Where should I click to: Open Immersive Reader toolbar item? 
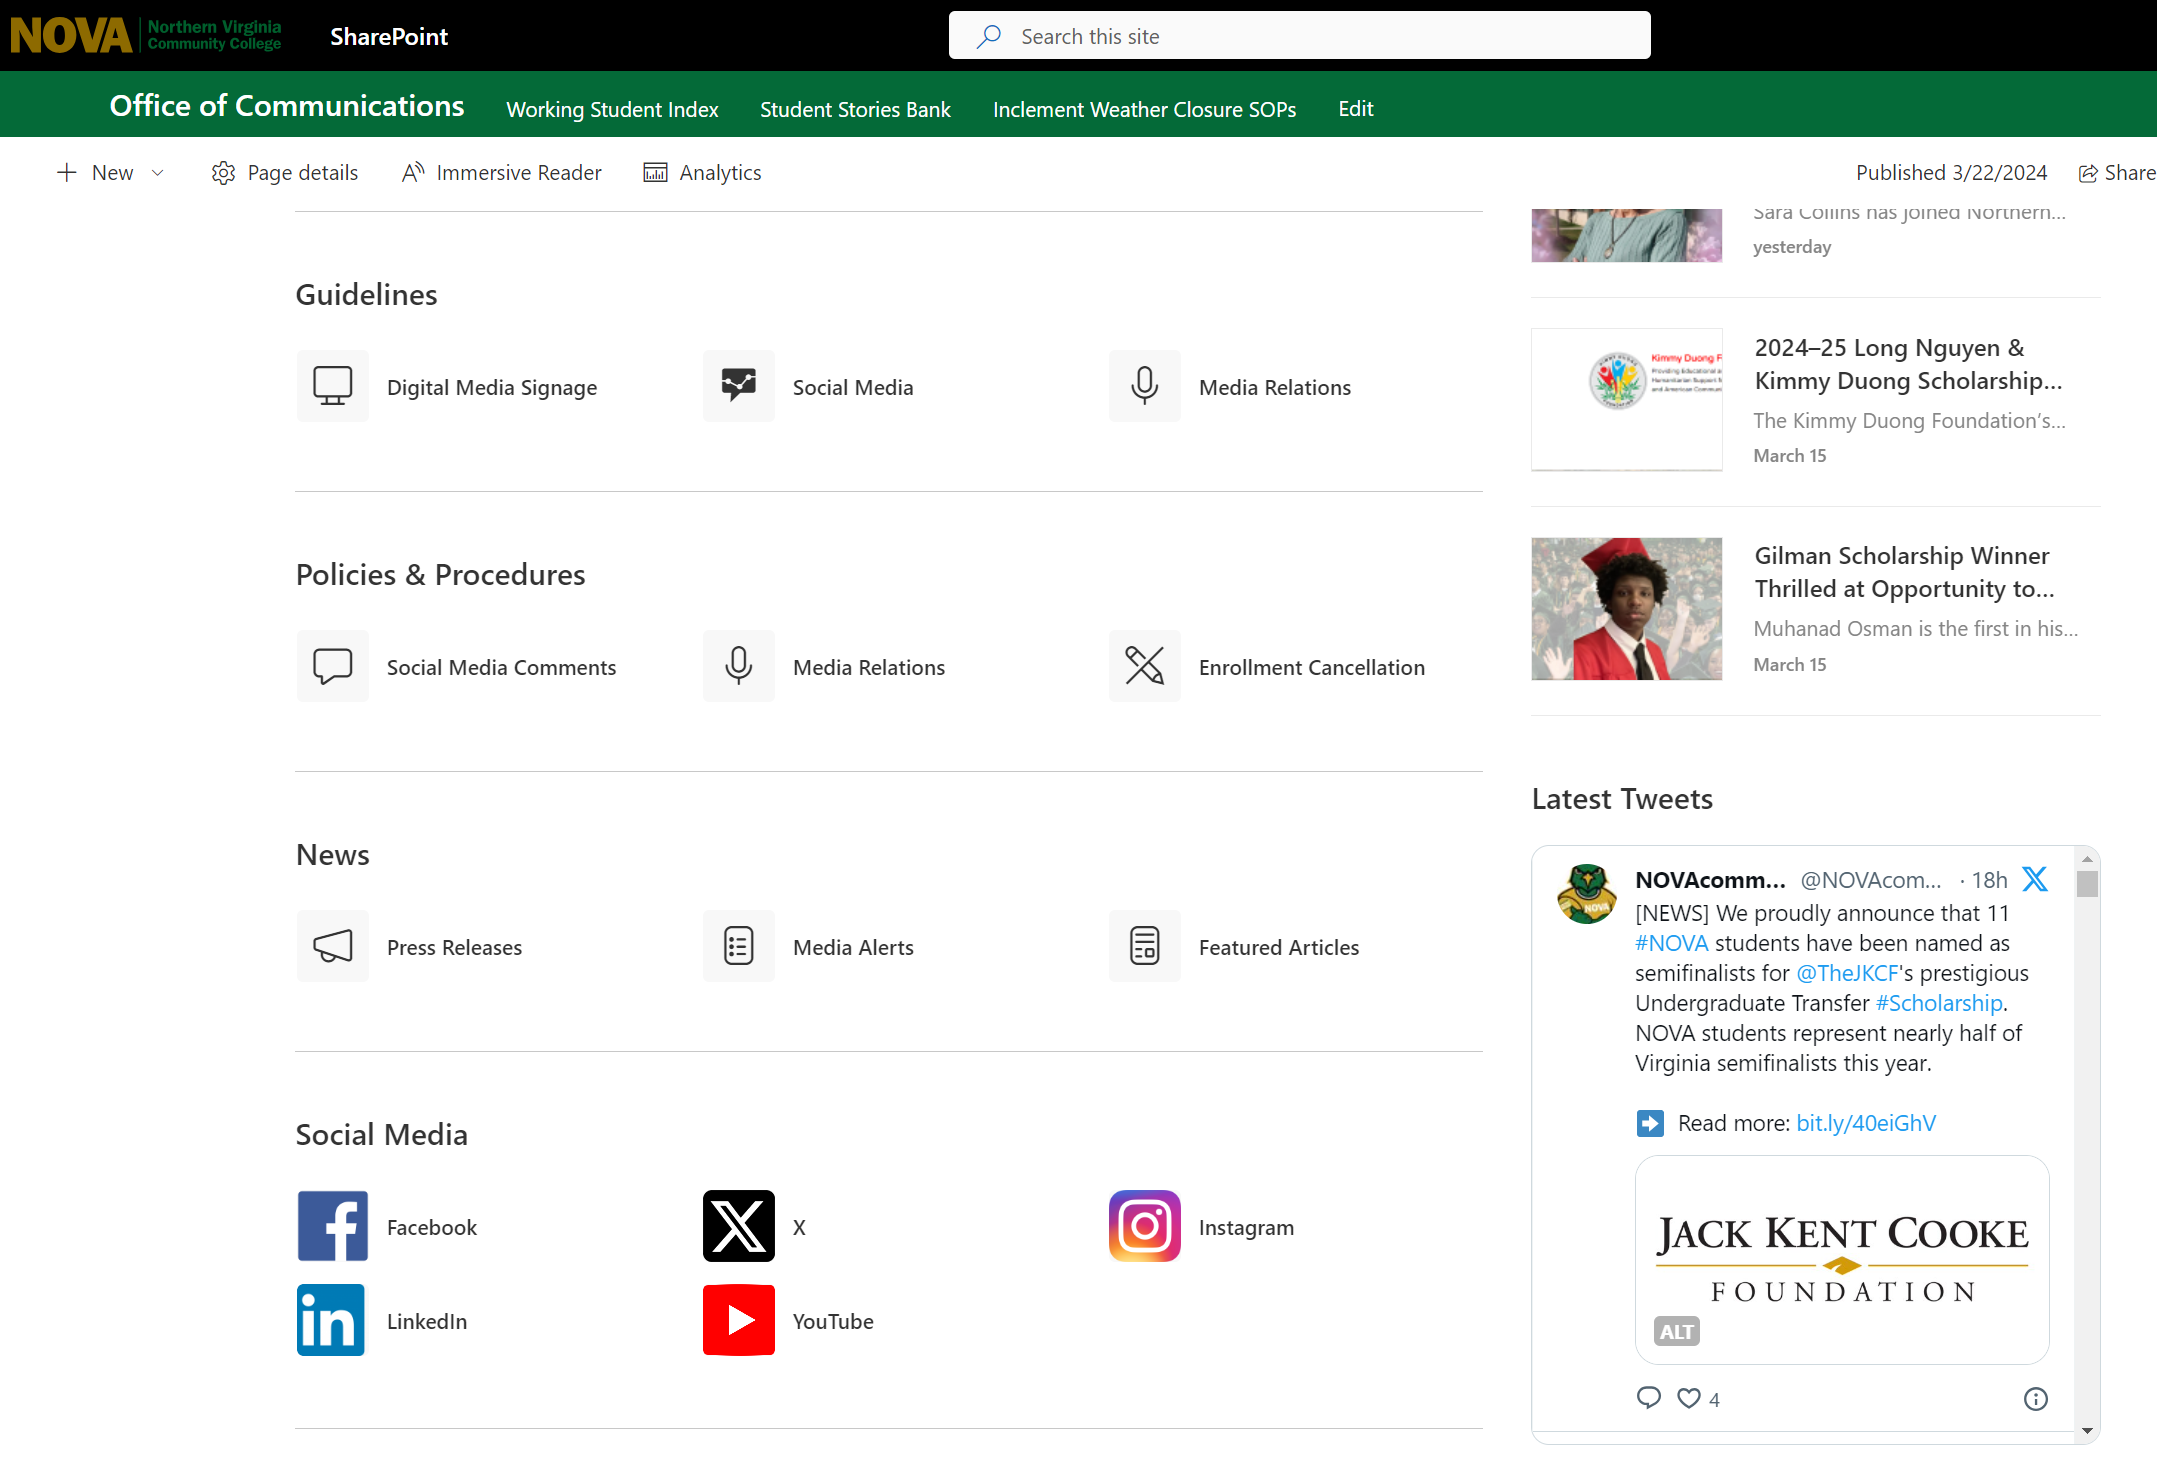point(502,173)
